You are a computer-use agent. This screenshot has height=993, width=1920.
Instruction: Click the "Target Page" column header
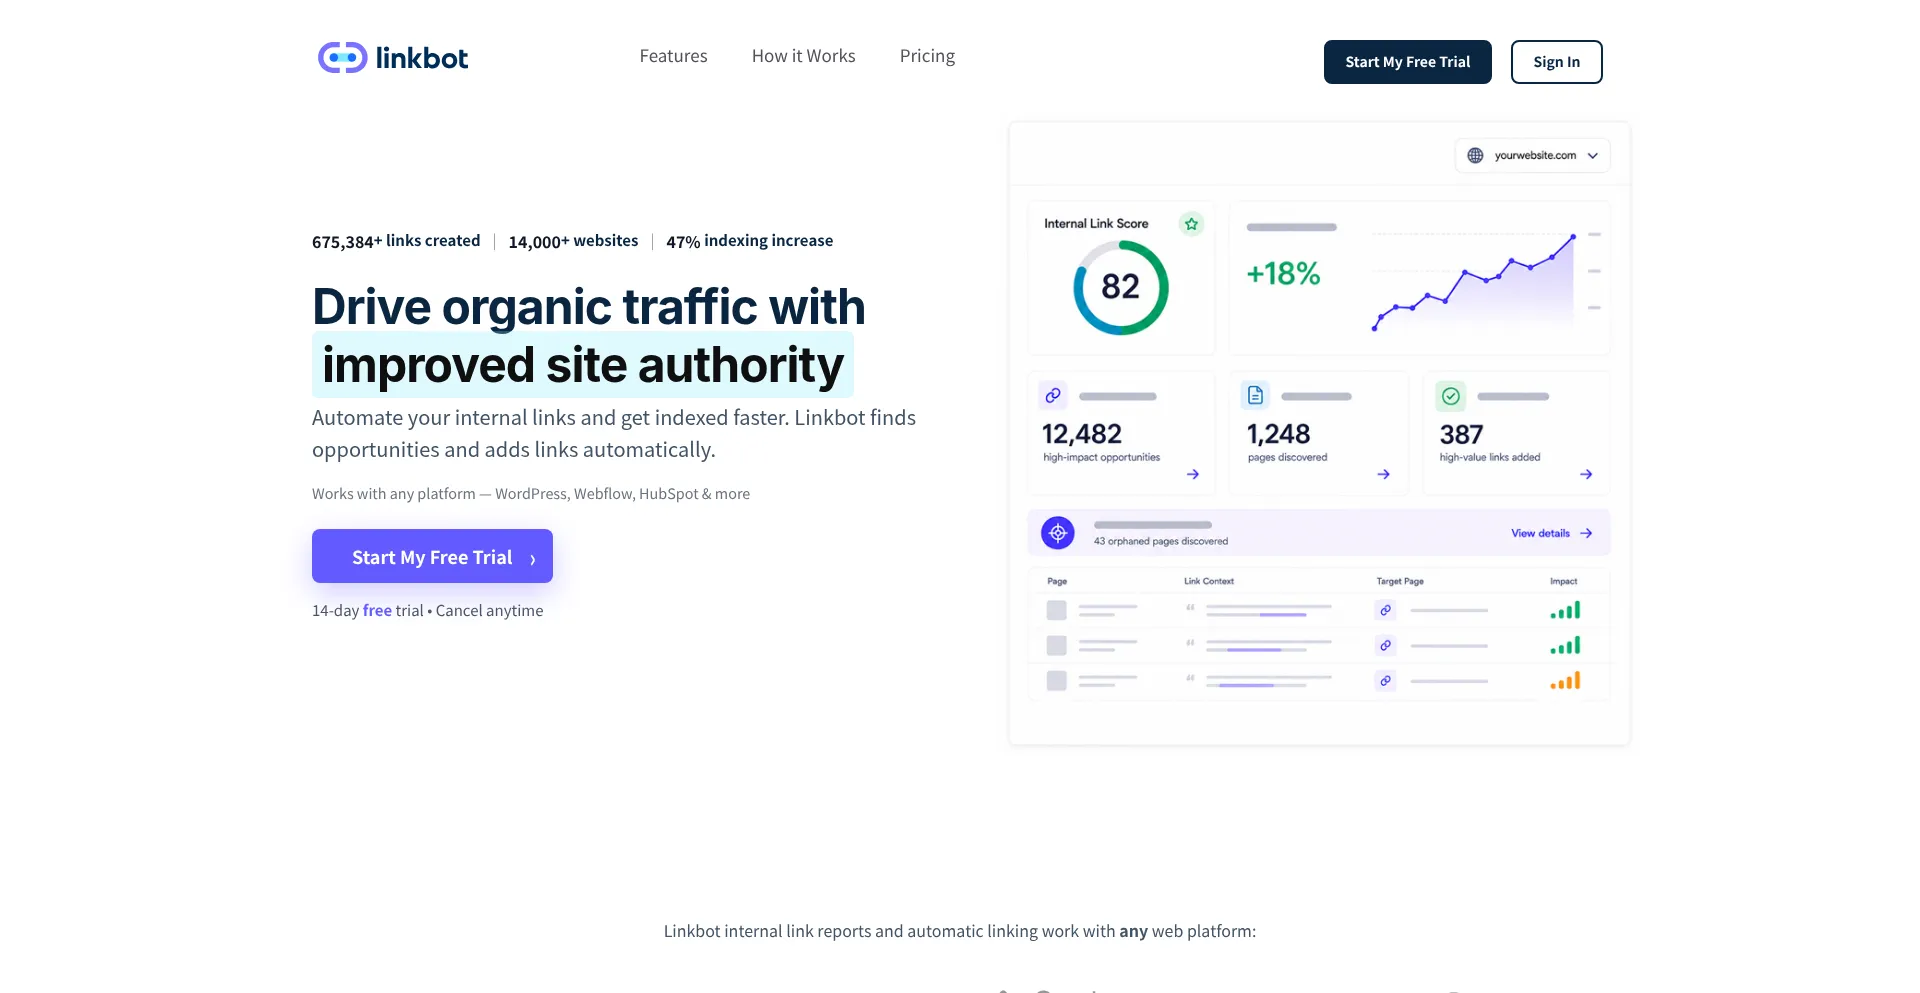tap(1400, 581)
